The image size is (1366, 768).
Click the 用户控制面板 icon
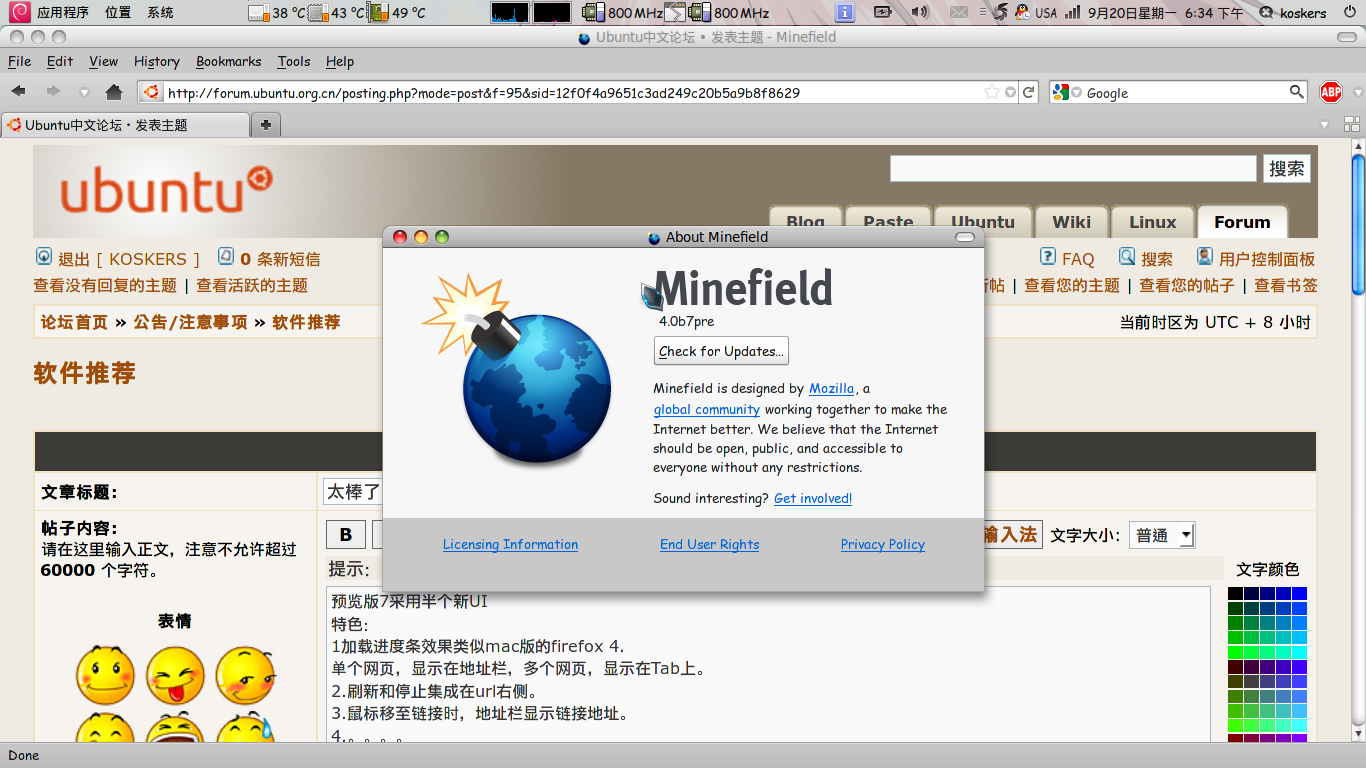[x=1205, y=257]
